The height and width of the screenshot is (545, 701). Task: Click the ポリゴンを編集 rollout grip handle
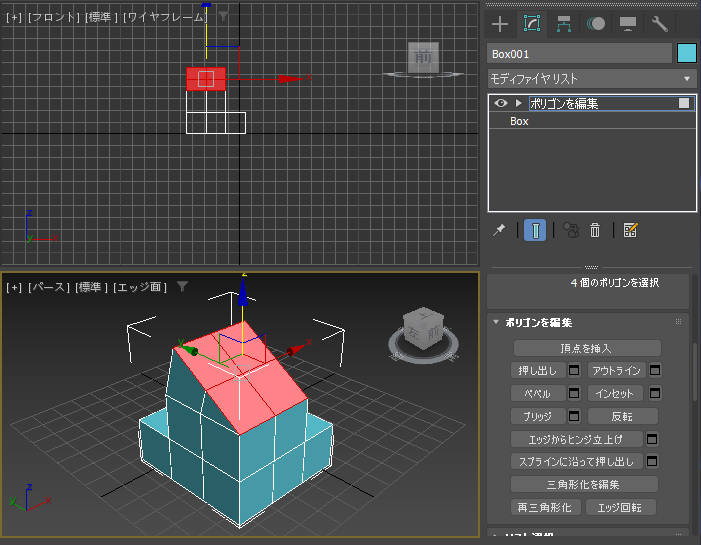coord(678,321)
